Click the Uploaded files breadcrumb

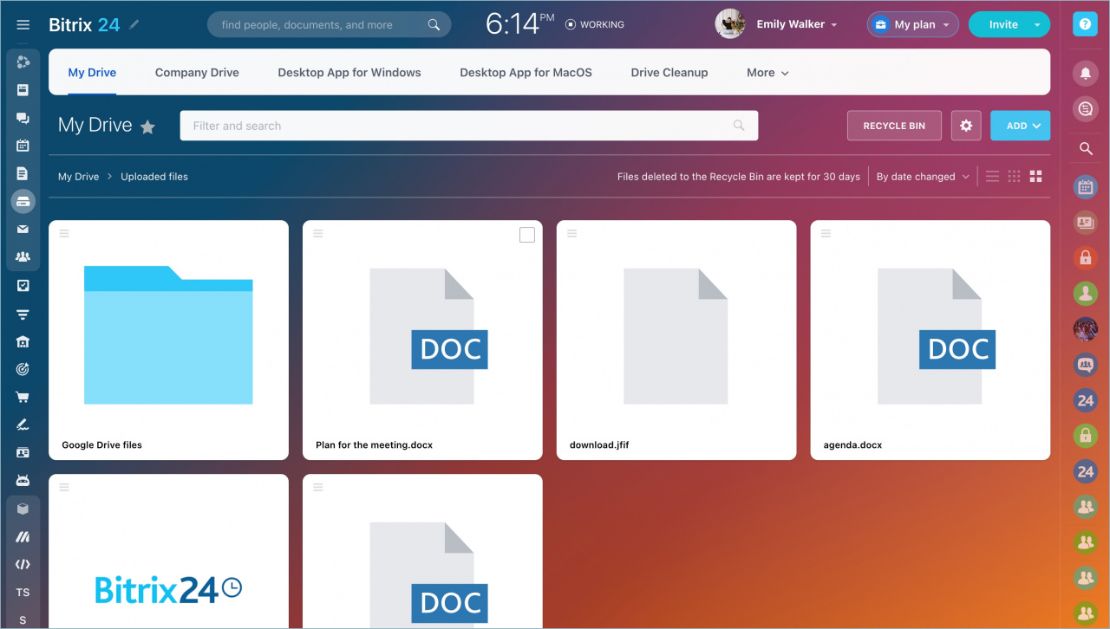click(x=154, y=177)
